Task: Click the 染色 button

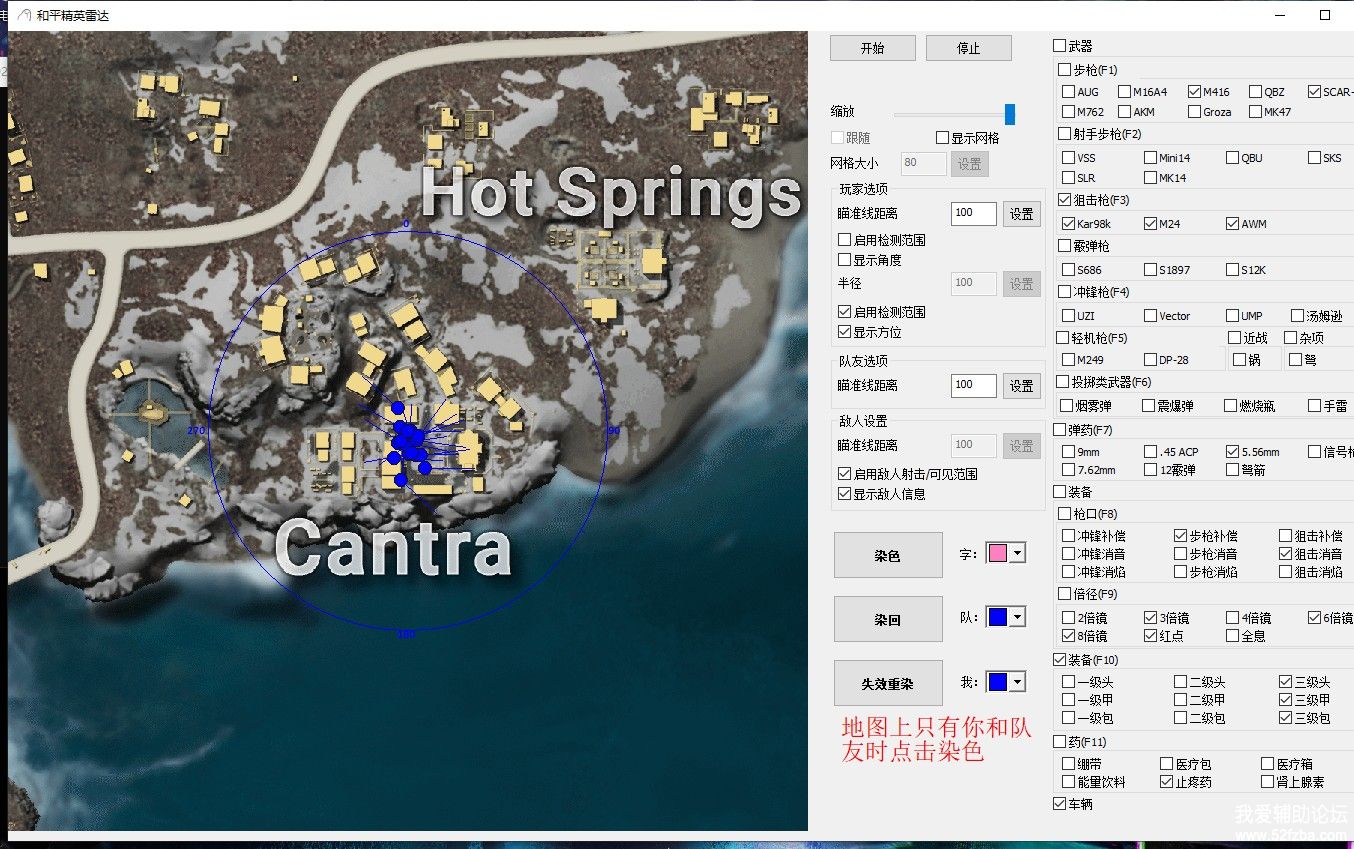Action: click(888, 555)
